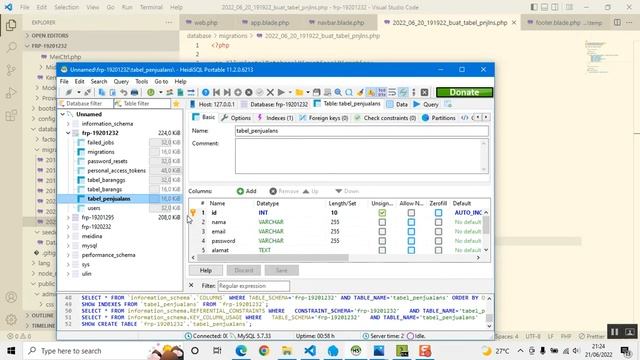
Task: Toggle Allow NULL checkbox for id column
Action: click(x=411, y=213)
